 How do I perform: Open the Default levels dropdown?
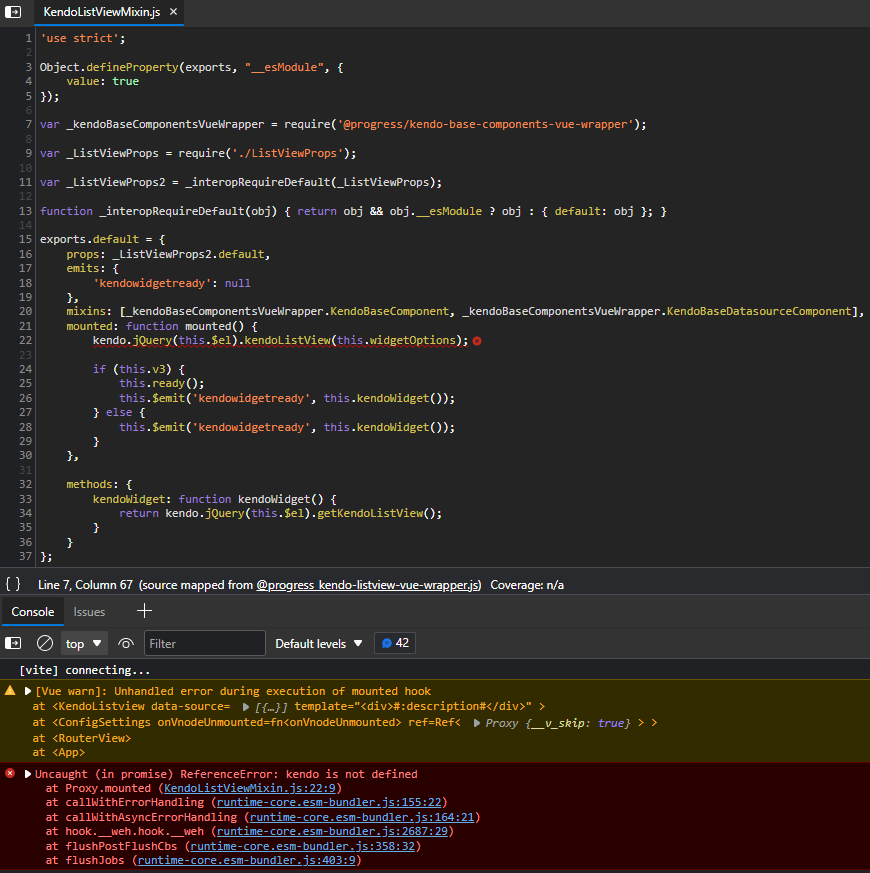coord(318,643)
